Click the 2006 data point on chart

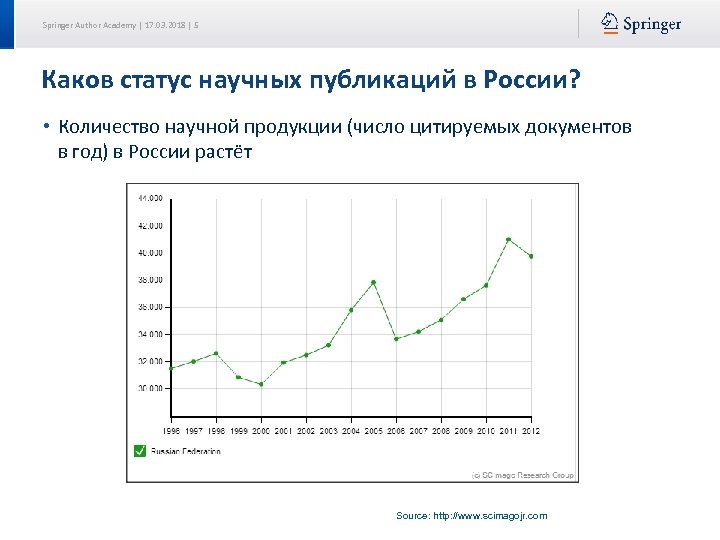396,339
